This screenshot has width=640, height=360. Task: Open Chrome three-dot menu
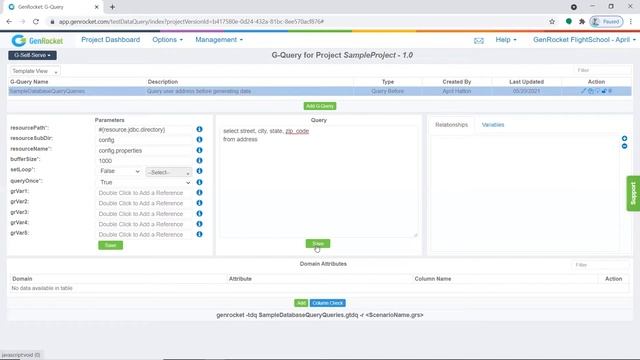[x=631, y=22]
